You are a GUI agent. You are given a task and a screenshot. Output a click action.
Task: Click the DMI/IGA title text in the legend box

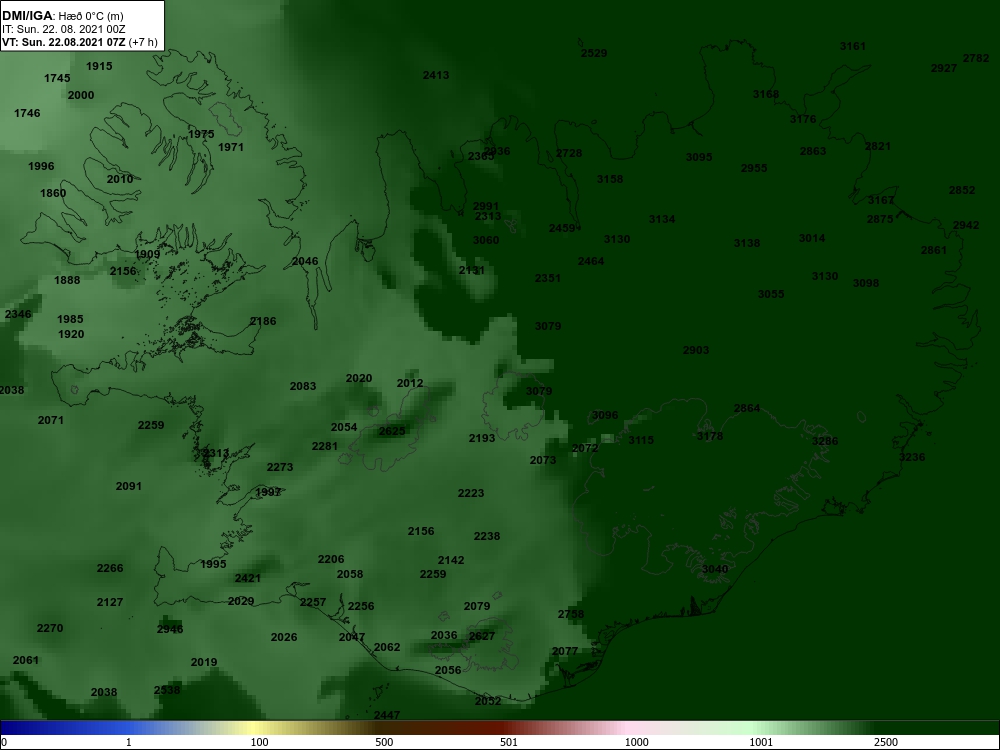[x=27, y=15]
